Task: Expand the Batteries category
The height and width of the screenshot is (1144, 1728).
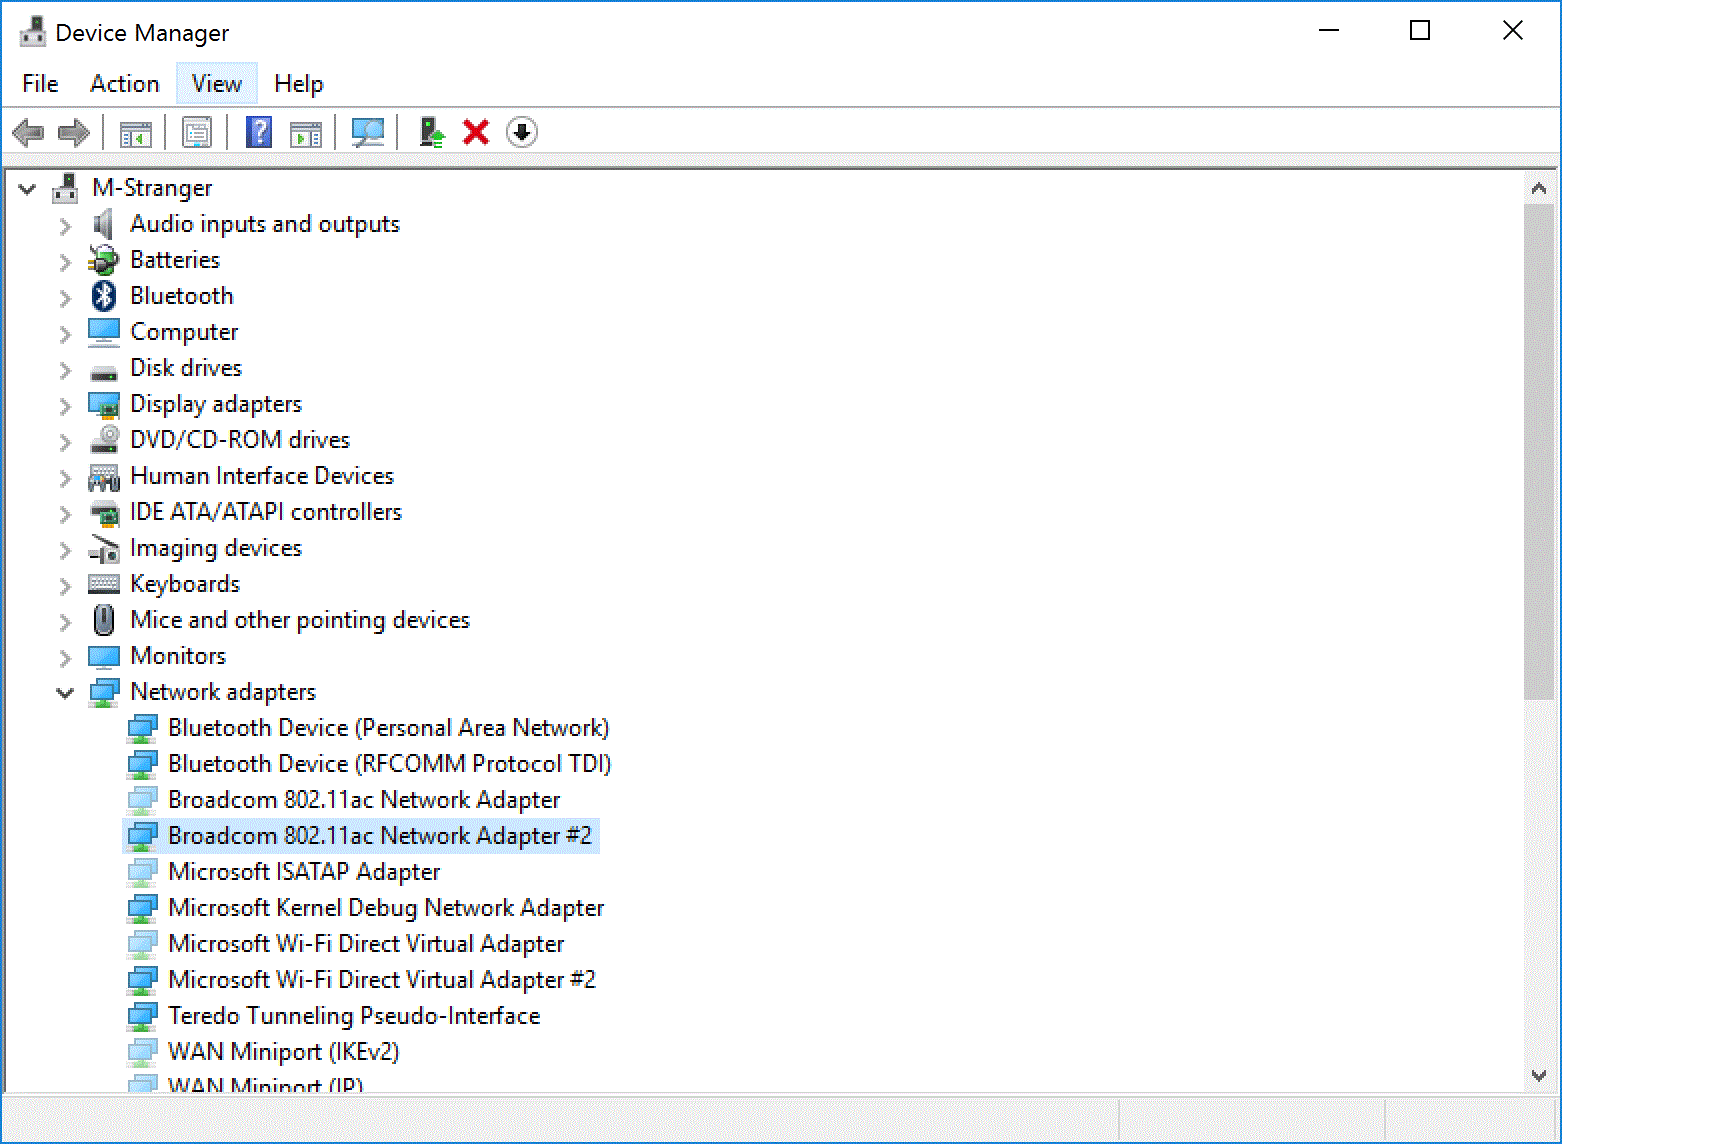Action: (x=65, y=262)
